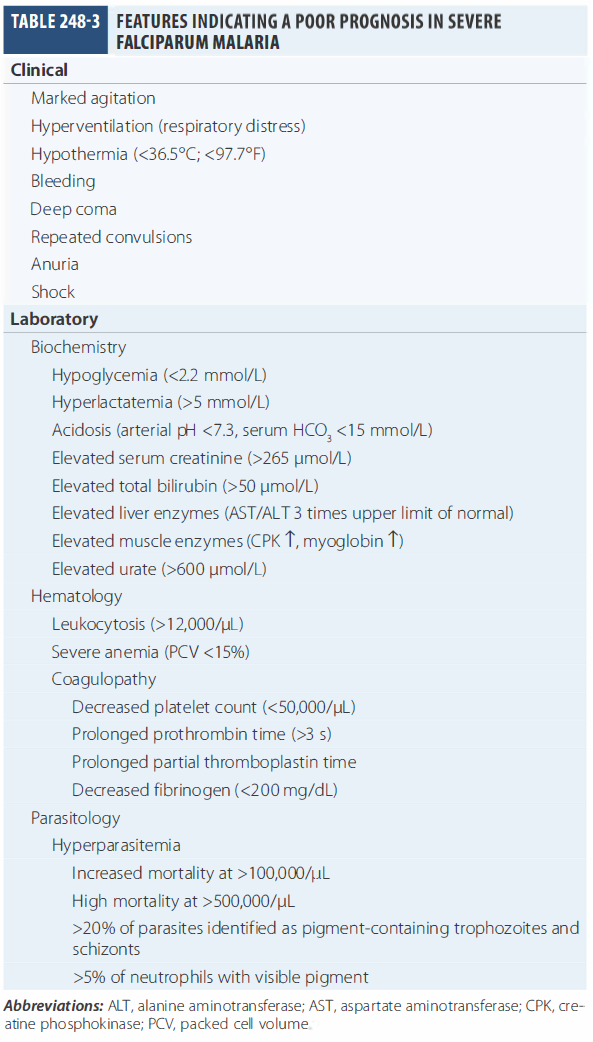Image resolution: width=593 pixels, height=1042 pixels.
Task: Select the Hypoglycemia (<2.2 mmol/L) entry
Action: 160,375
